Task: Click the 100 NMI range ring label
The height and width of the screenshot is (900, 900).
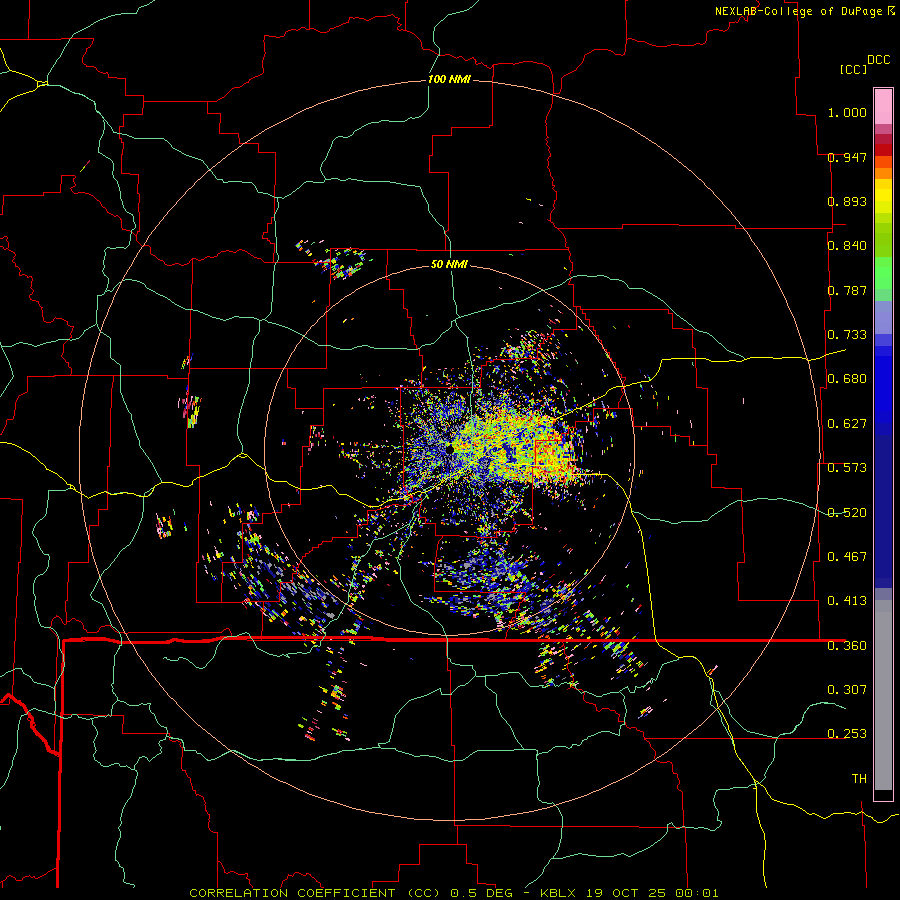Action: (449, 79)
